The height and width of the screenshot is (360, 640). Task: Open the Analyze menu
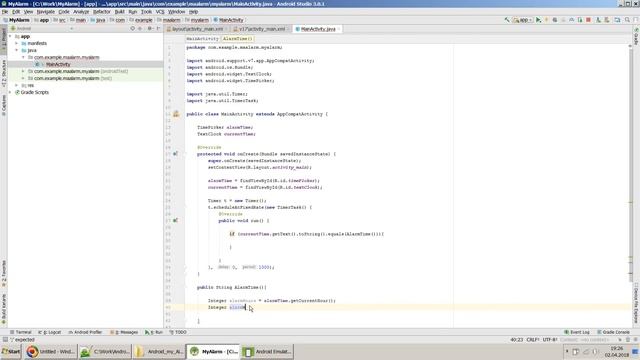click(81, 12)
